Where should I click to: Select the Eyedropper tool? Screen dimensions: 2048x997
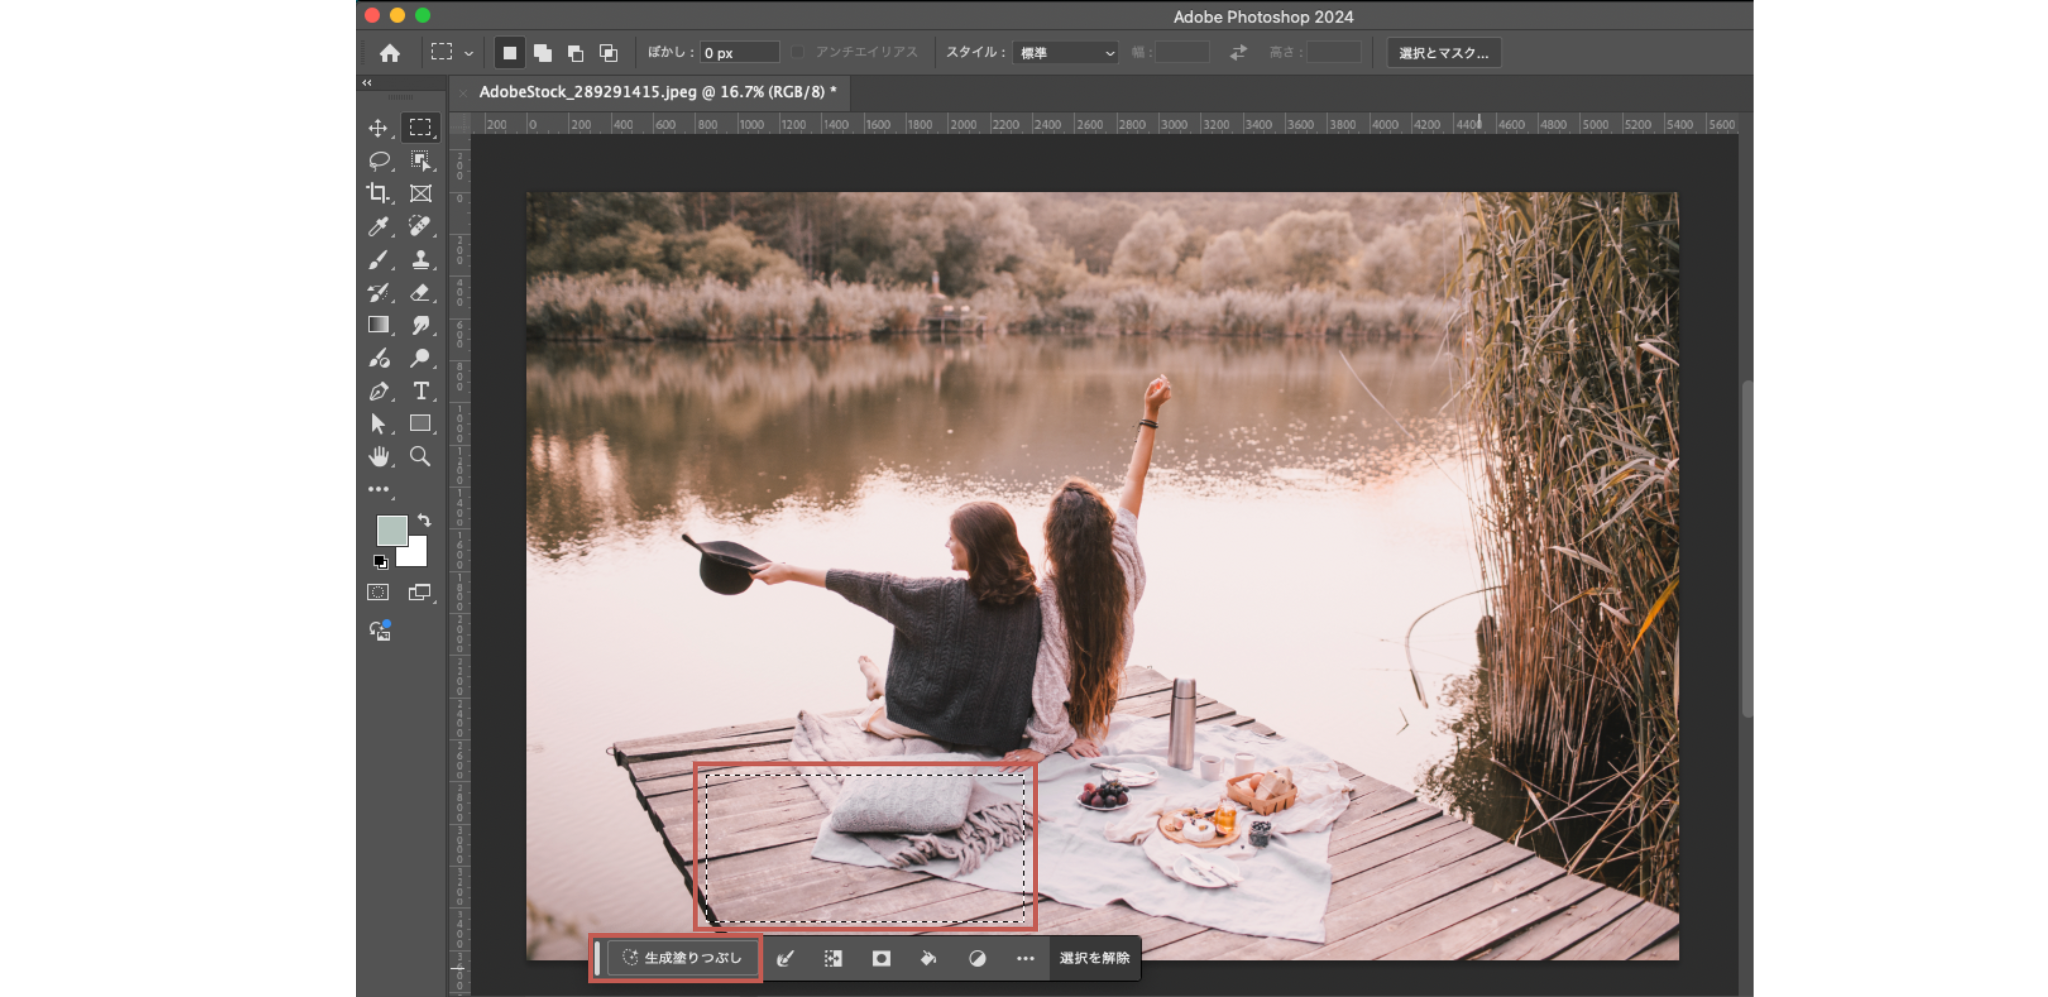point(378,227)
